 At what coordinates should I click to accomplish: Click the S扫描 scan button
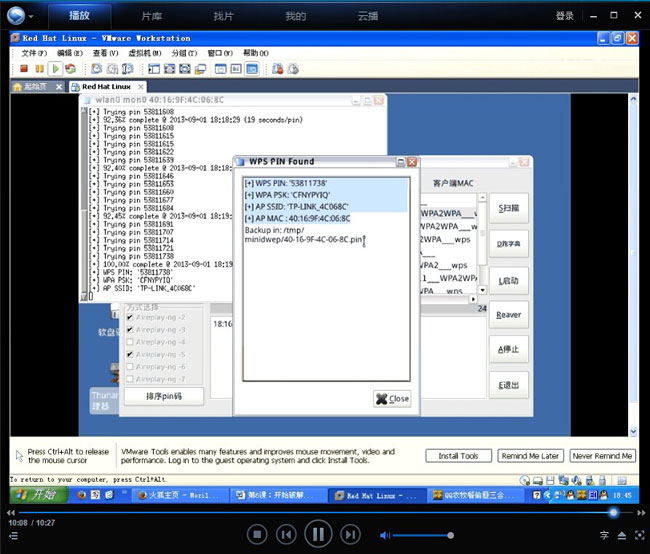(509, 208)
